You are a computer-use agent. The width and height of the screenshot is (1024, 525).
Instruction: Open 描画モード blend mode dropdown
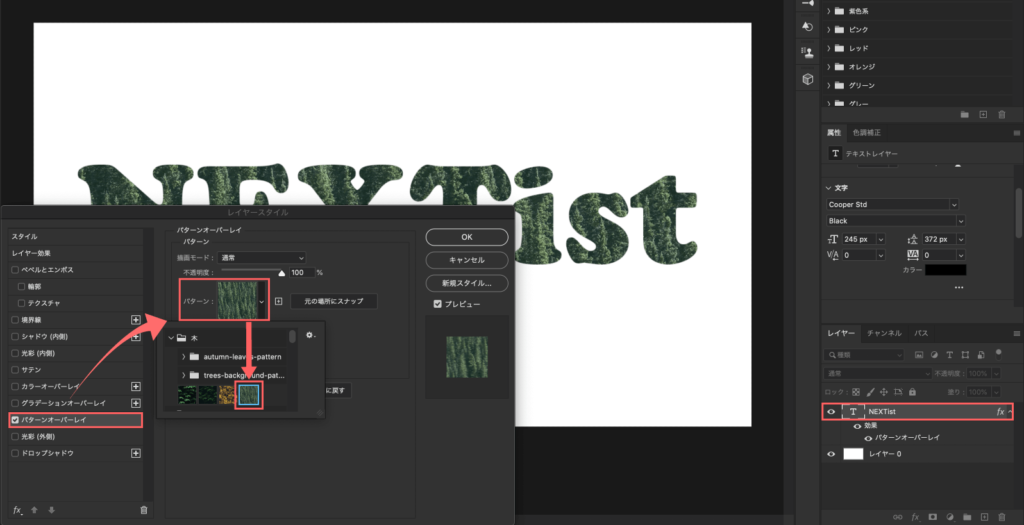[x=262, y=258]
